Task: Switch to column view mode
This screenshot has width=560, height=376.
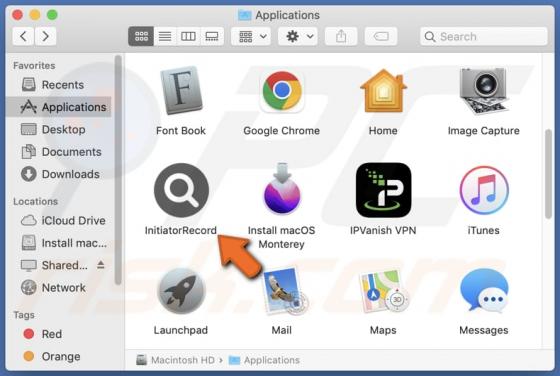Action: click(x=188, y=36)
